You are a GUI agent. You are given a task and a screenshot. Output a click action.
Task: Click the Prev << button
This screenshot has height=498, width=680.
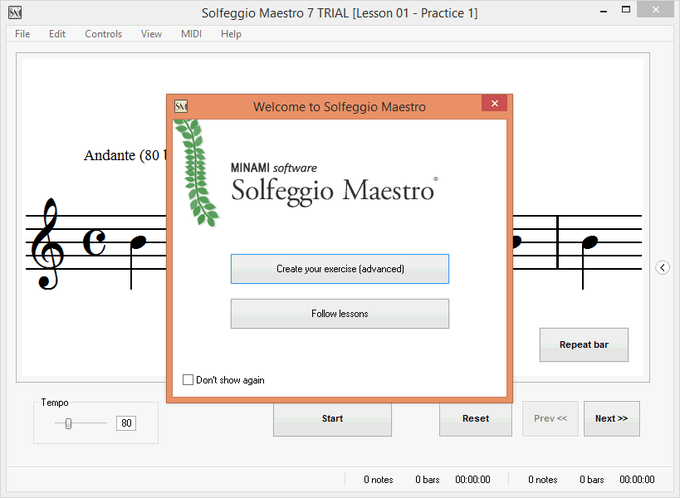[550, 419]
